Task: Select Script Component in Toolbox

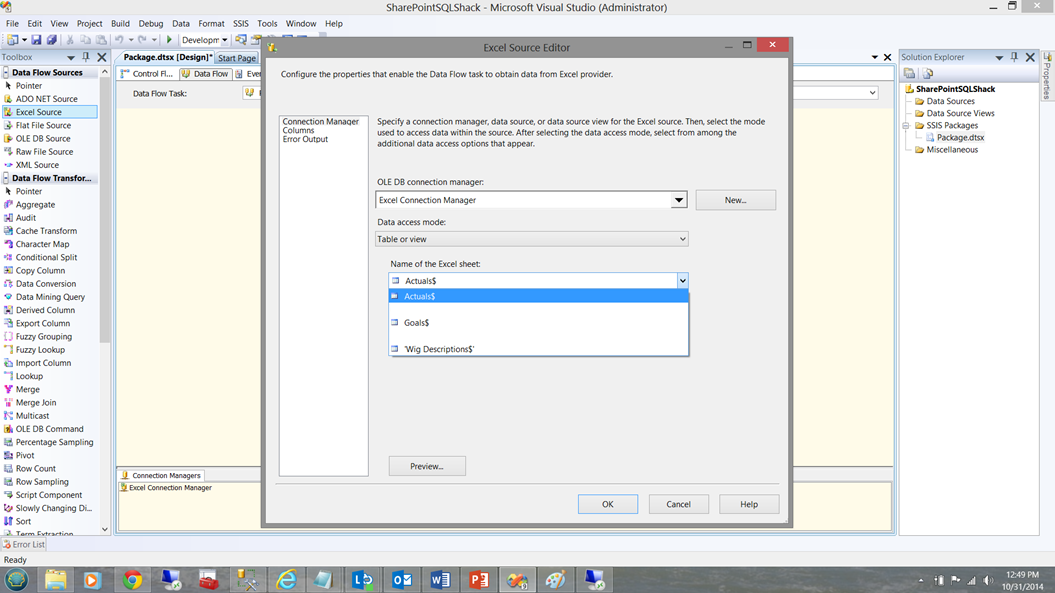Action: tap(48, 495)
